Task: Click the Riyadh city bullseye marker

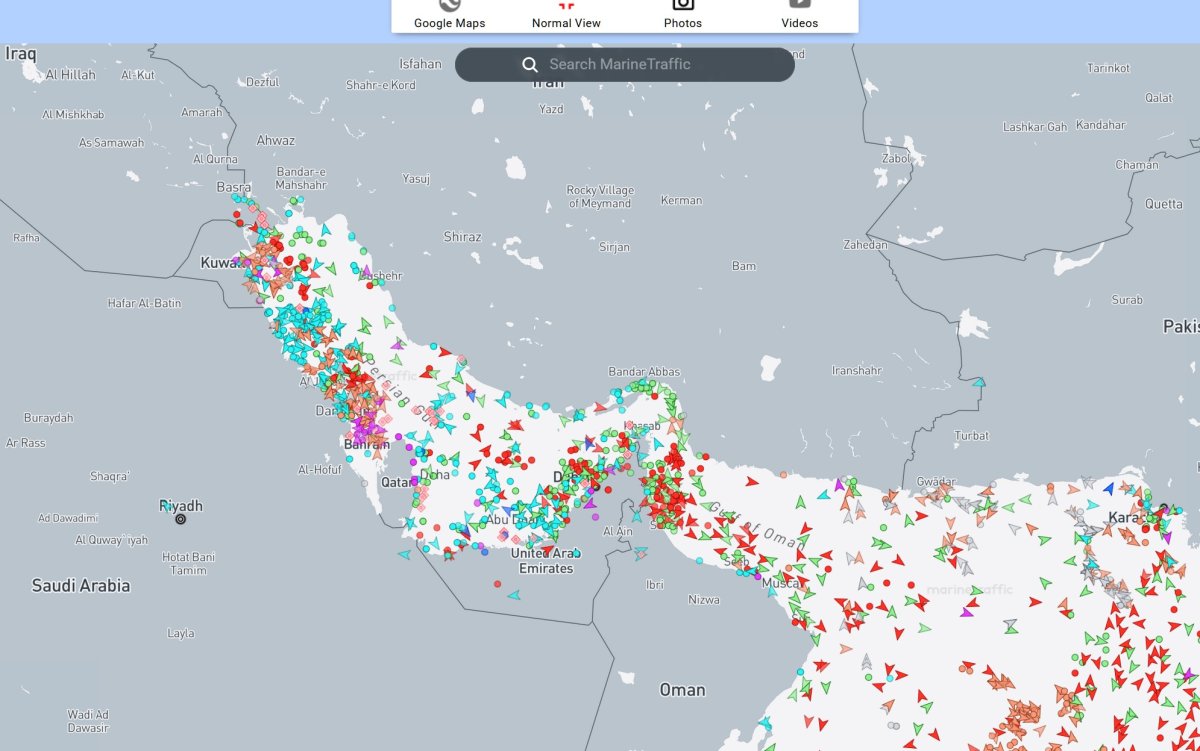Action: (x=180, y=519)
